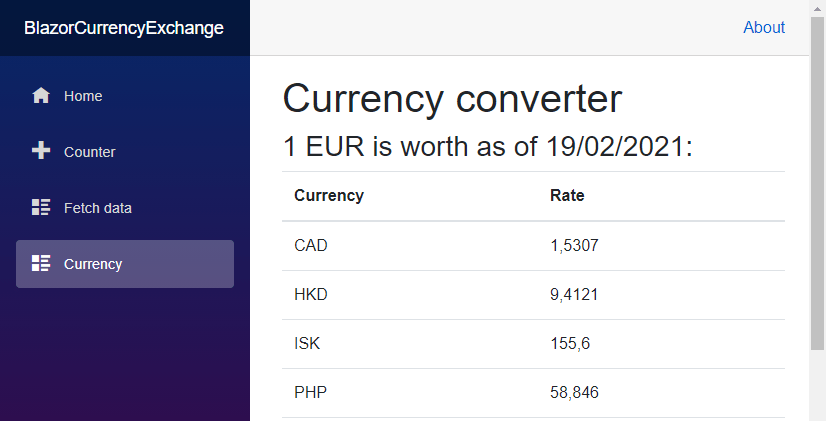Click the Rate column header
Image resolution: width=826 pixels, height=421 pixels.
(567, 196)
